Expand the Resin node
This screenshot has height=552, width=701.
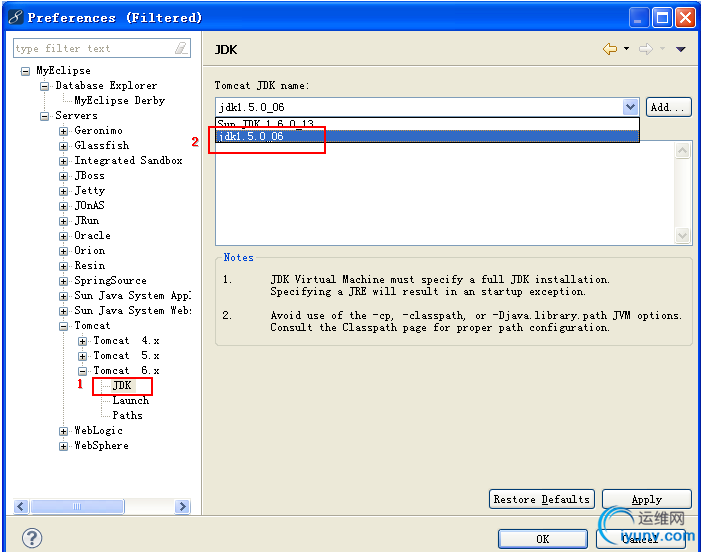[63, 266]
